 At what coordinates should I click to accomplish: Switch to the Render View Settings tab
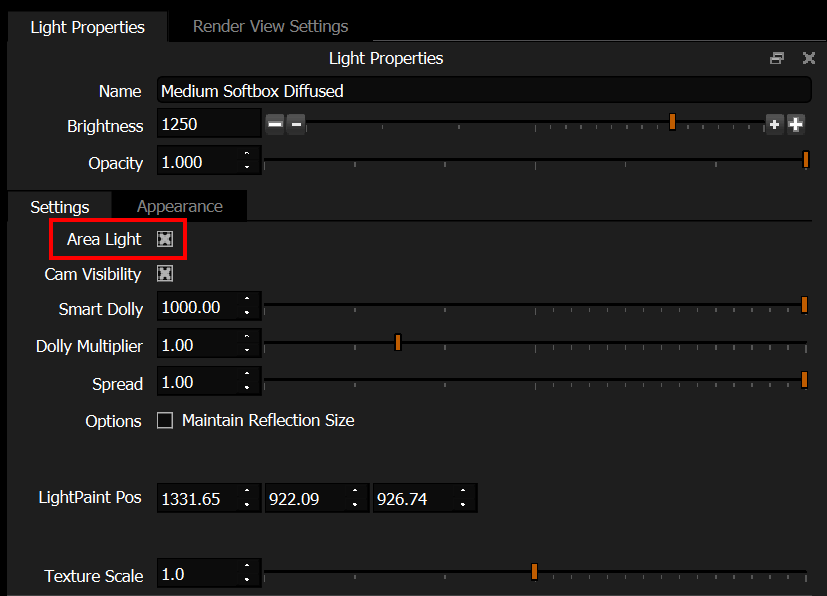(x=270, y=26)
